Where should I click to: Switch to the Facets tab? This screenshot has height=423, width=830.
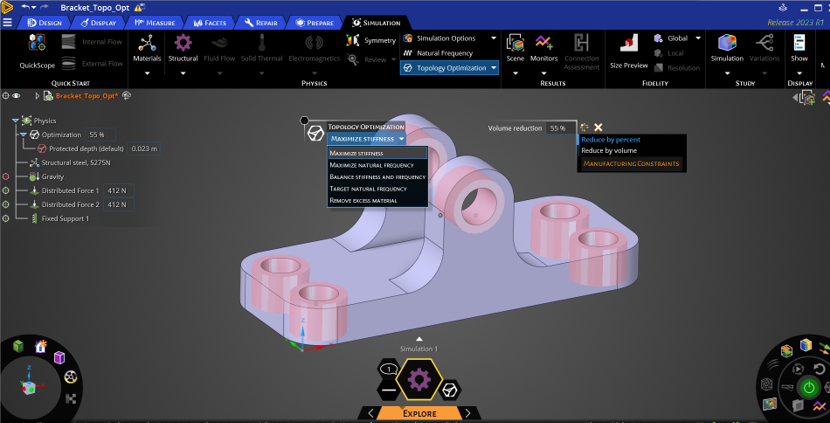tap(210, 23)
